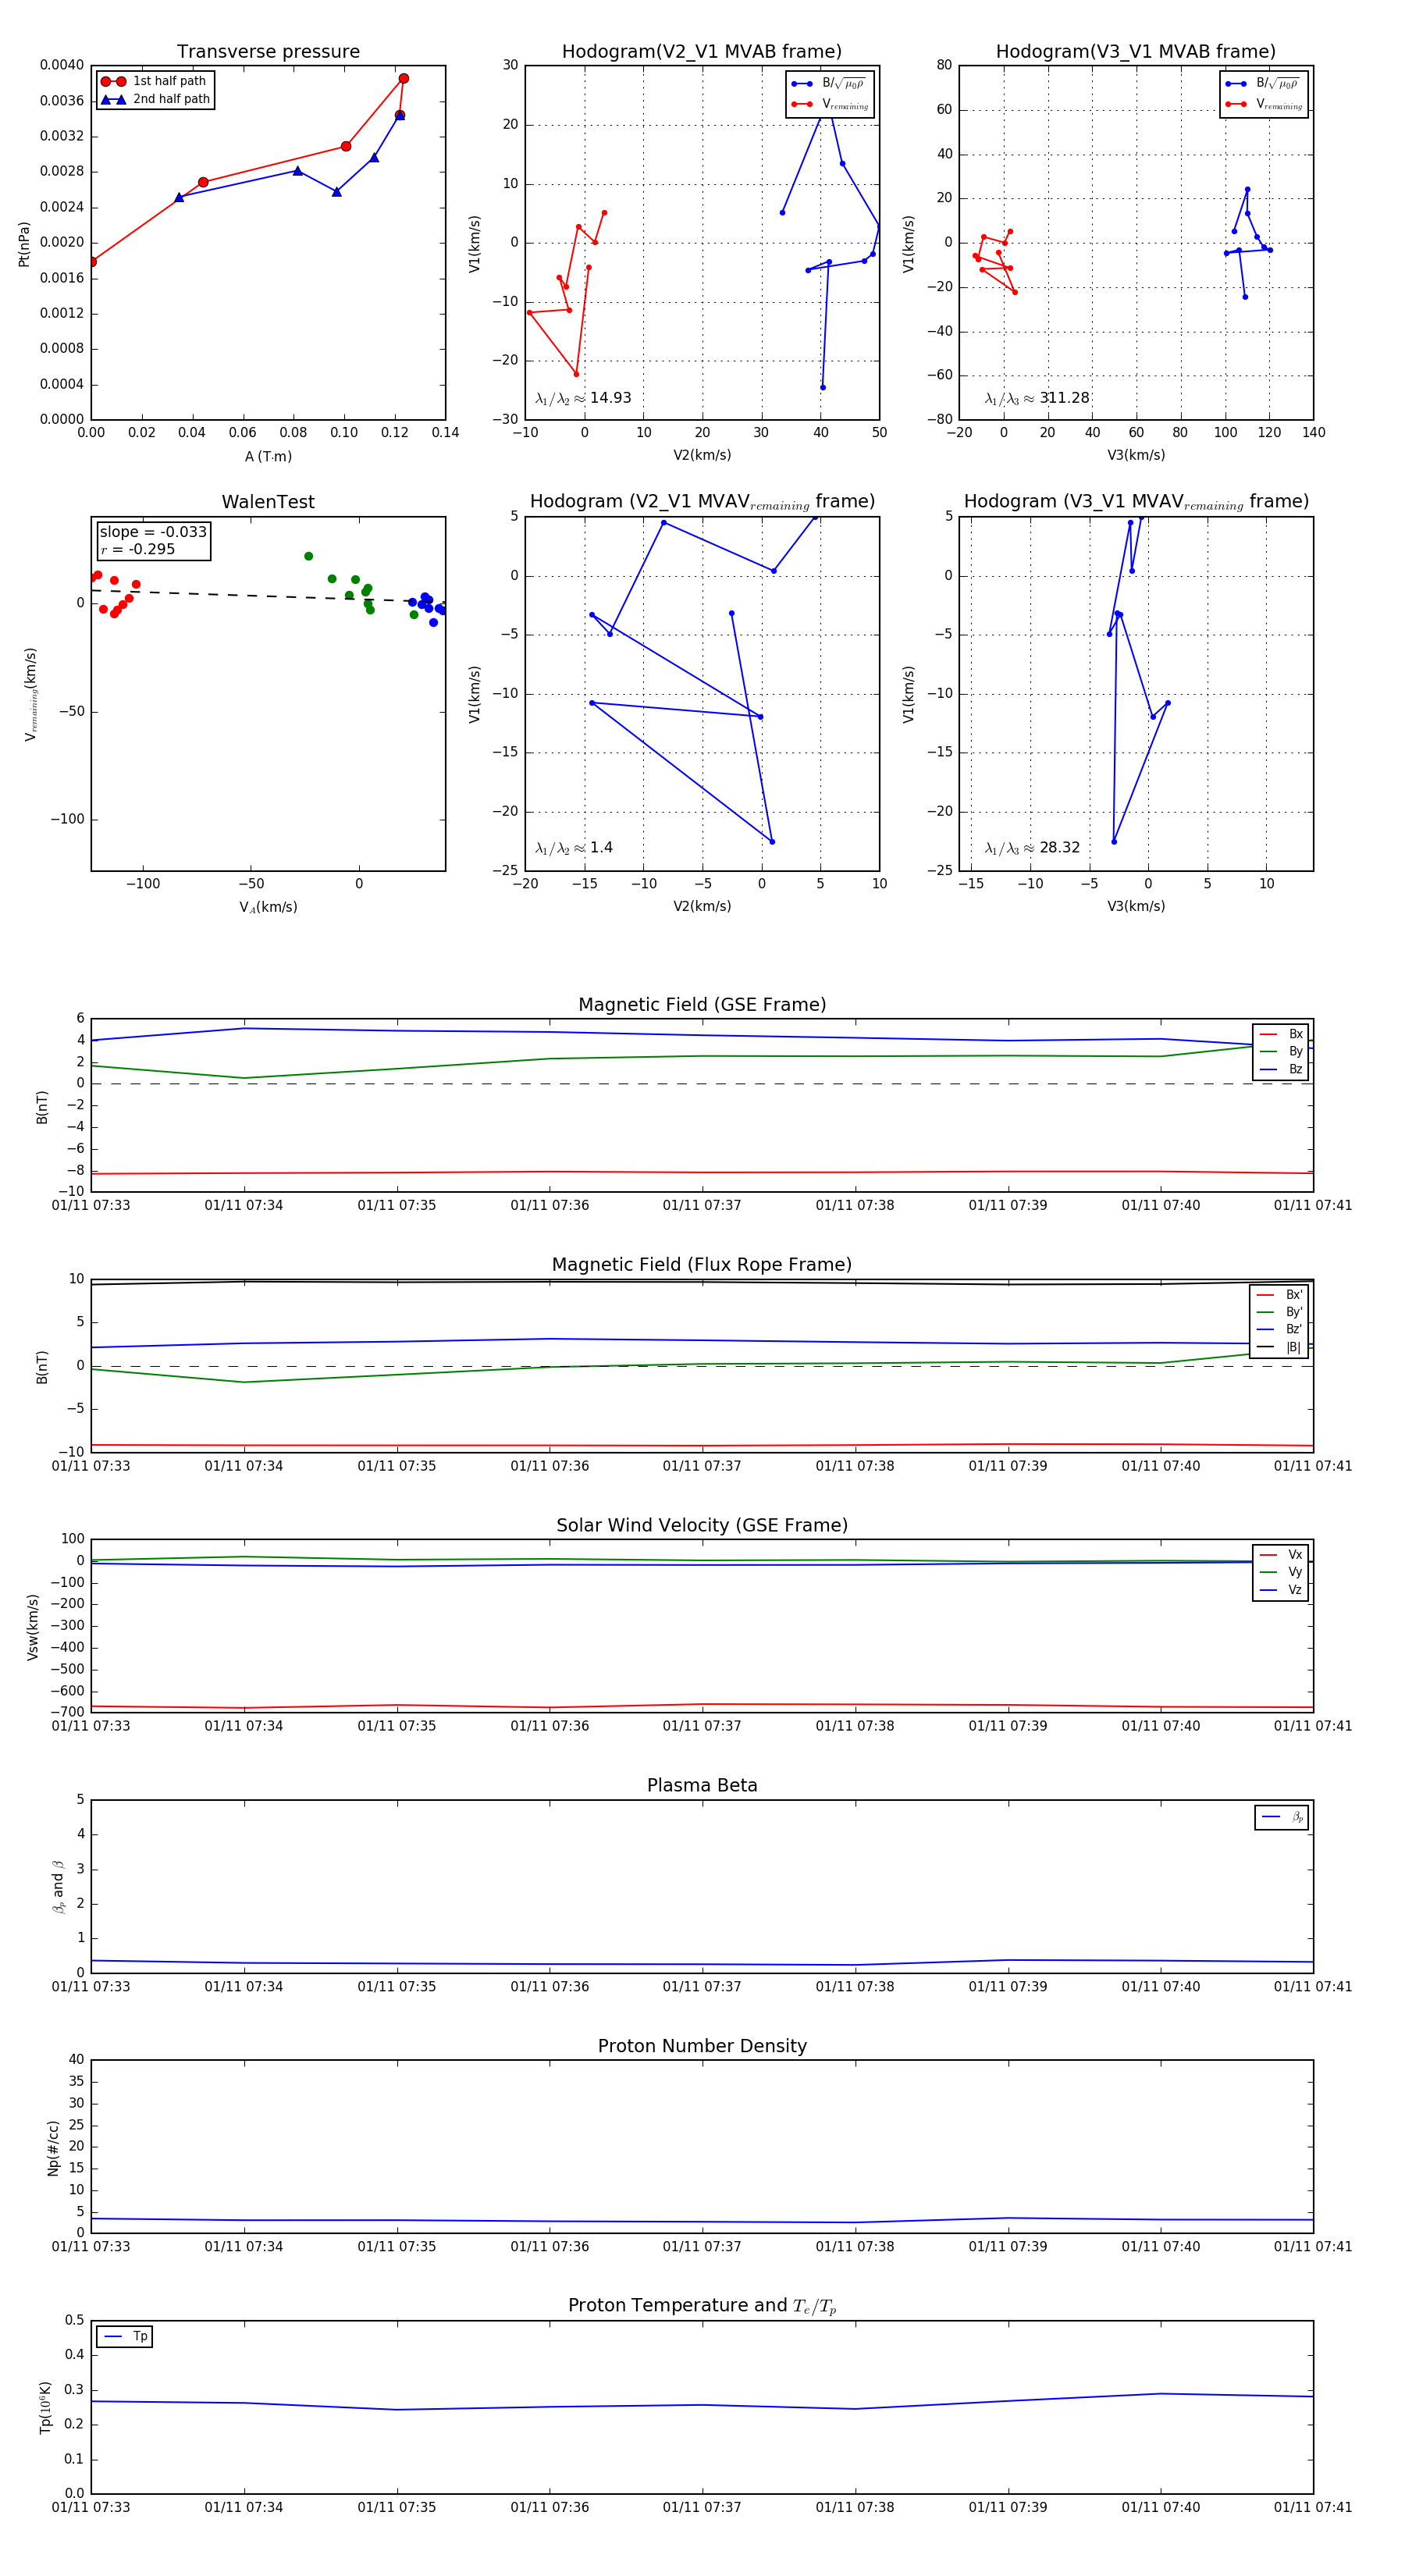Click the 'Vremaining(km/s)' y-axis label in WalenTest
This screenshot has height=2576, width=1405.
(31, 694)
